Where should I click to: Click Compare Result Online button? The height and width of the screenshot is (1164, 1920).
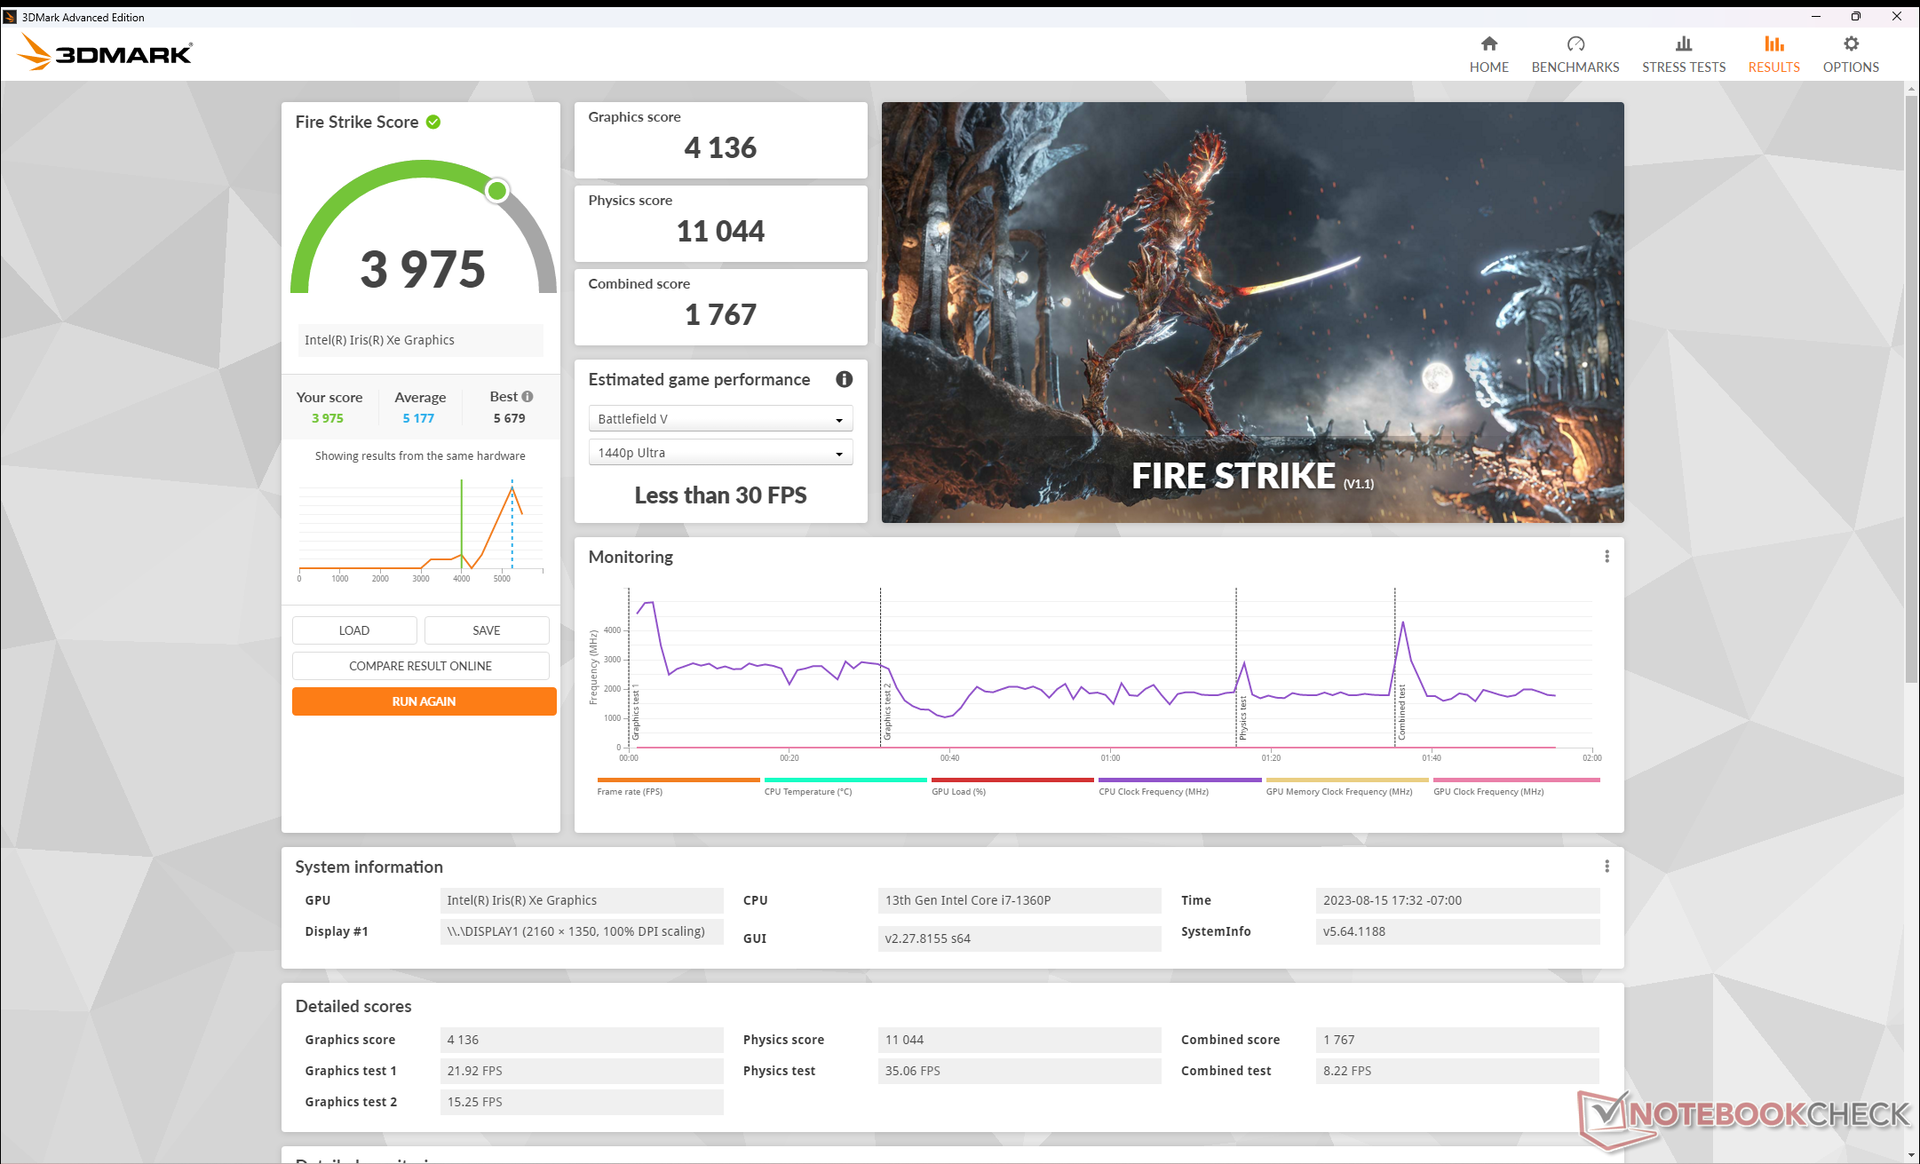[x=420, y=666]
